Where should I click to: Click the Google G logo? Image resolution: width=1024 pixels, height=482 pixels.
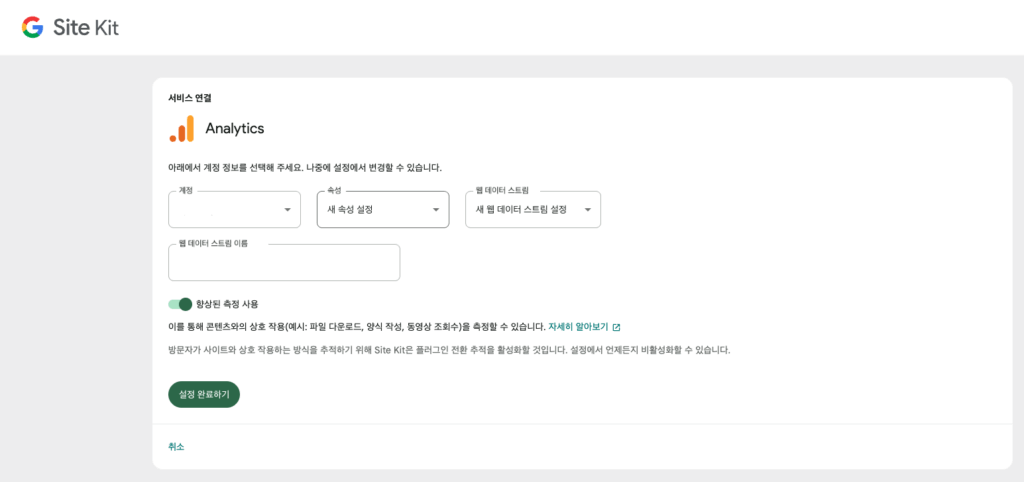coord(32,28)
